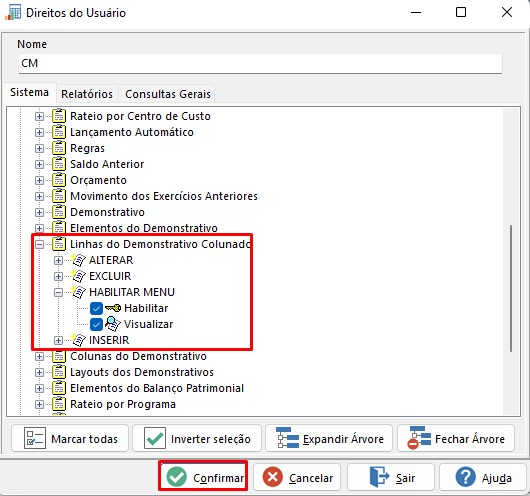Expand the Orçamento tree node
The image size is (530, 496).
[x=40, y=180]
